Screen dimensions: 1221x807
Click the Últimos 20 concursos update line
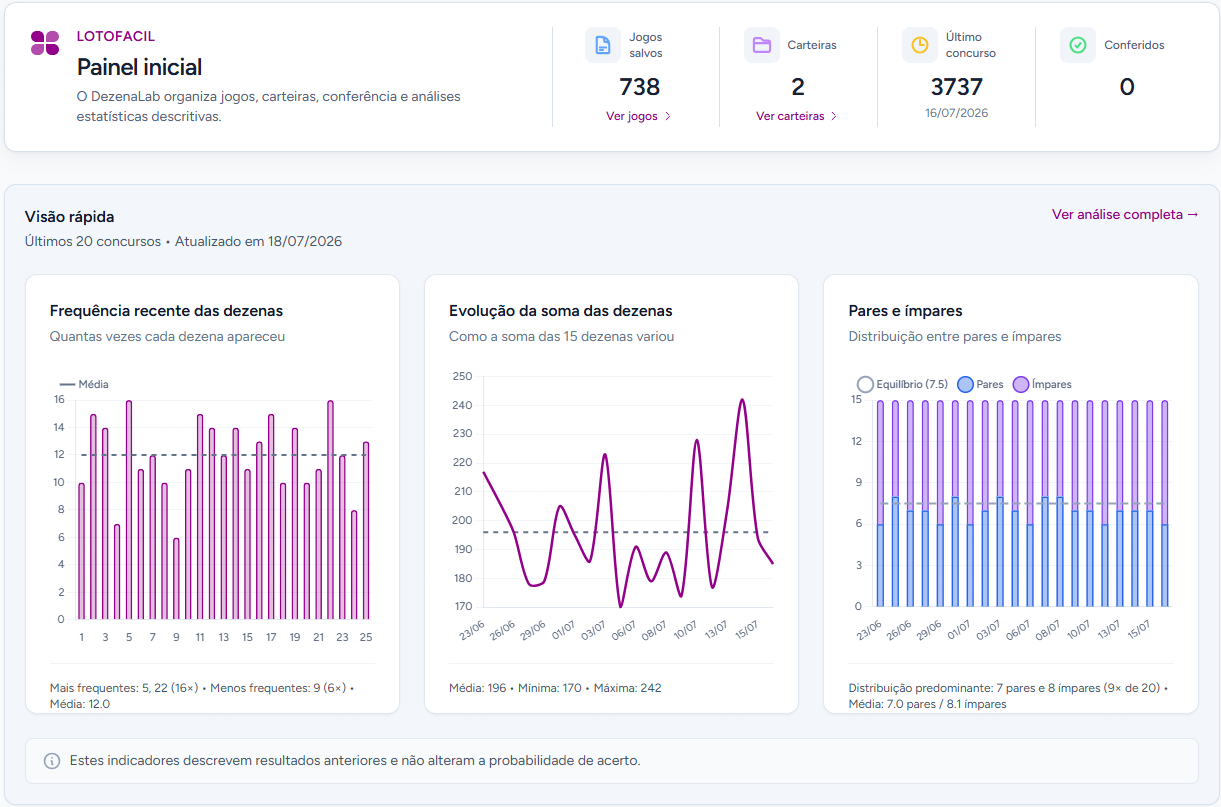(x=184, y=241)
